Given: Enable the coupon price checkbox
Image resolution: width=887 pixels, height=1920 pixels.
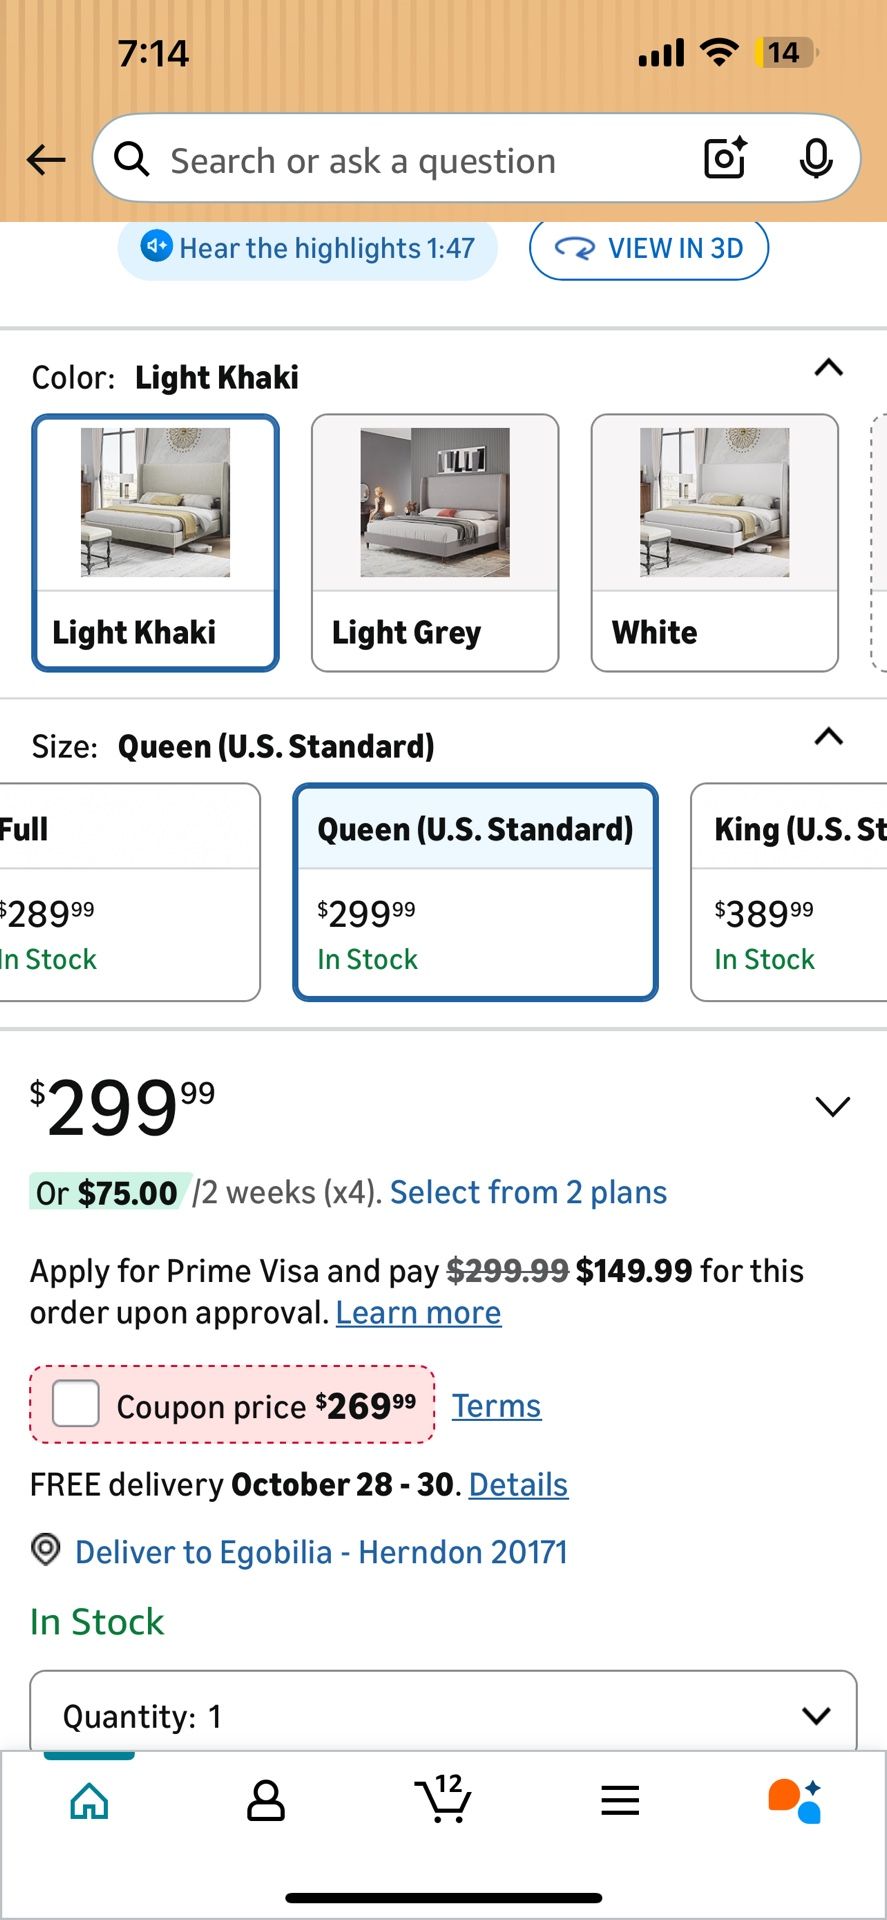Looking at the screenshot, I should (76, 1404).
